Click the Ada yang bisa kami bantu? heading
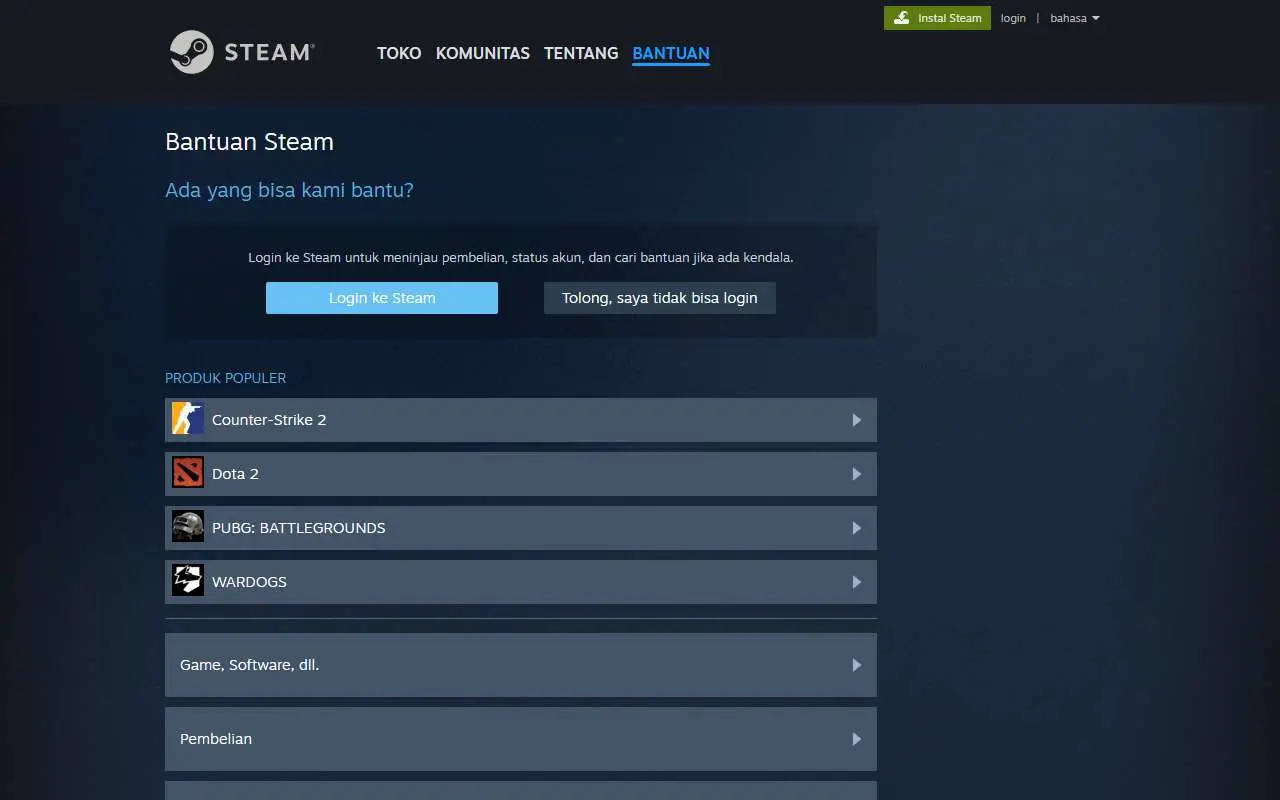Screen dimensions: 1280x800 click(x=289, y=190)
